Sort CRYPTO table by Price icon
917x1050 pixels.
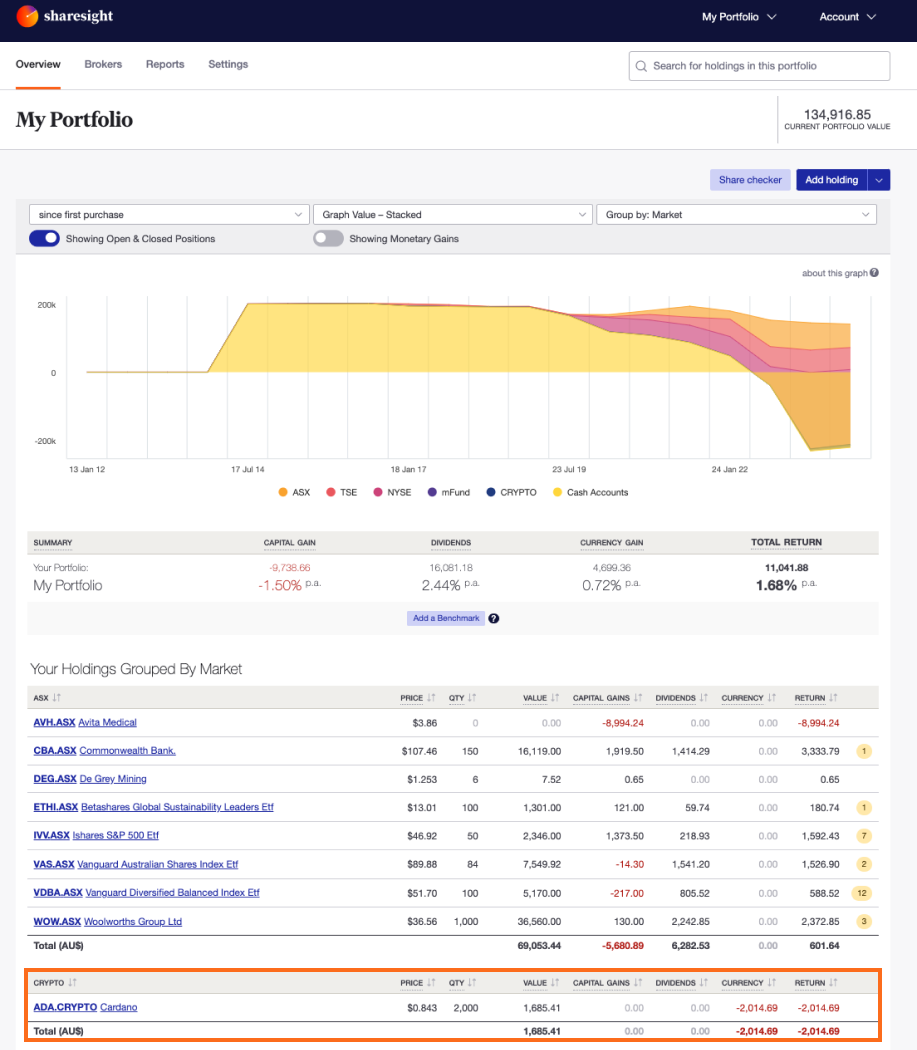[431, 982]
